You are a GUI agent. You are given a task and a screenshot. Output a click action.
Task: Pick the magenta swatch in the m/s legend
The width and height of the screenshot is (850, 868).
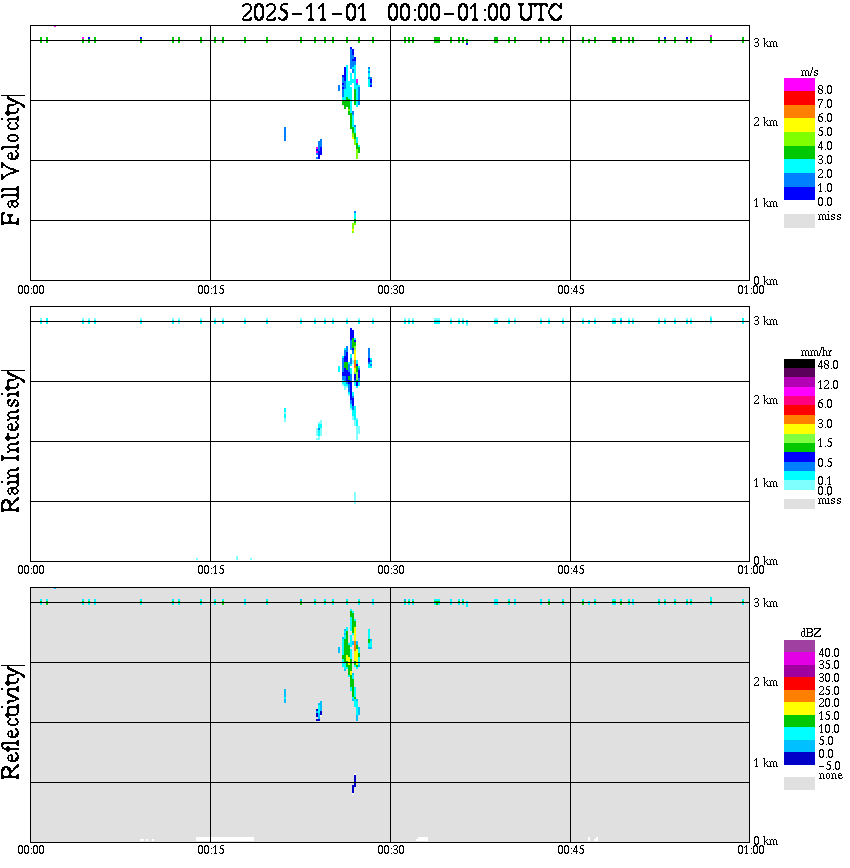click(x=799, y=85)
